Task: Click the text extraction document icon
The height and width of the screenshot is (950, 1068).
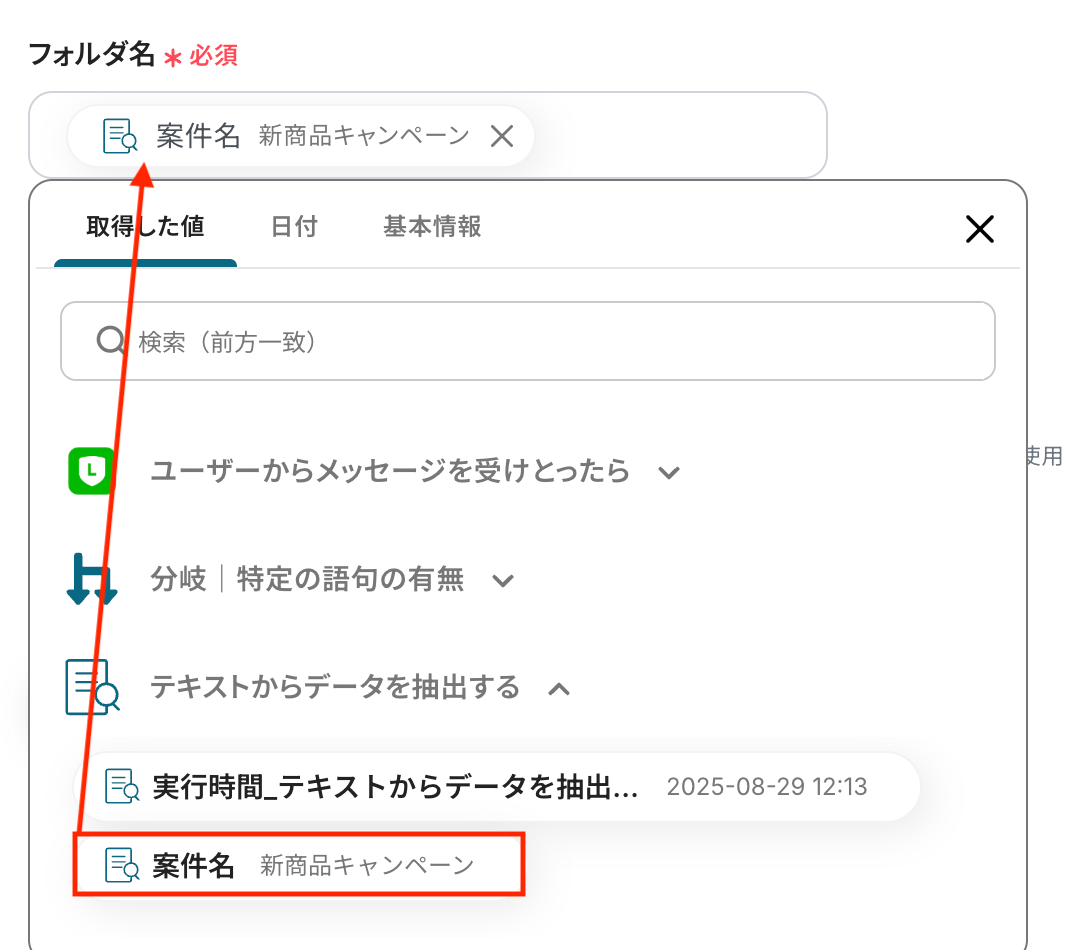Action: coord(93,686)
